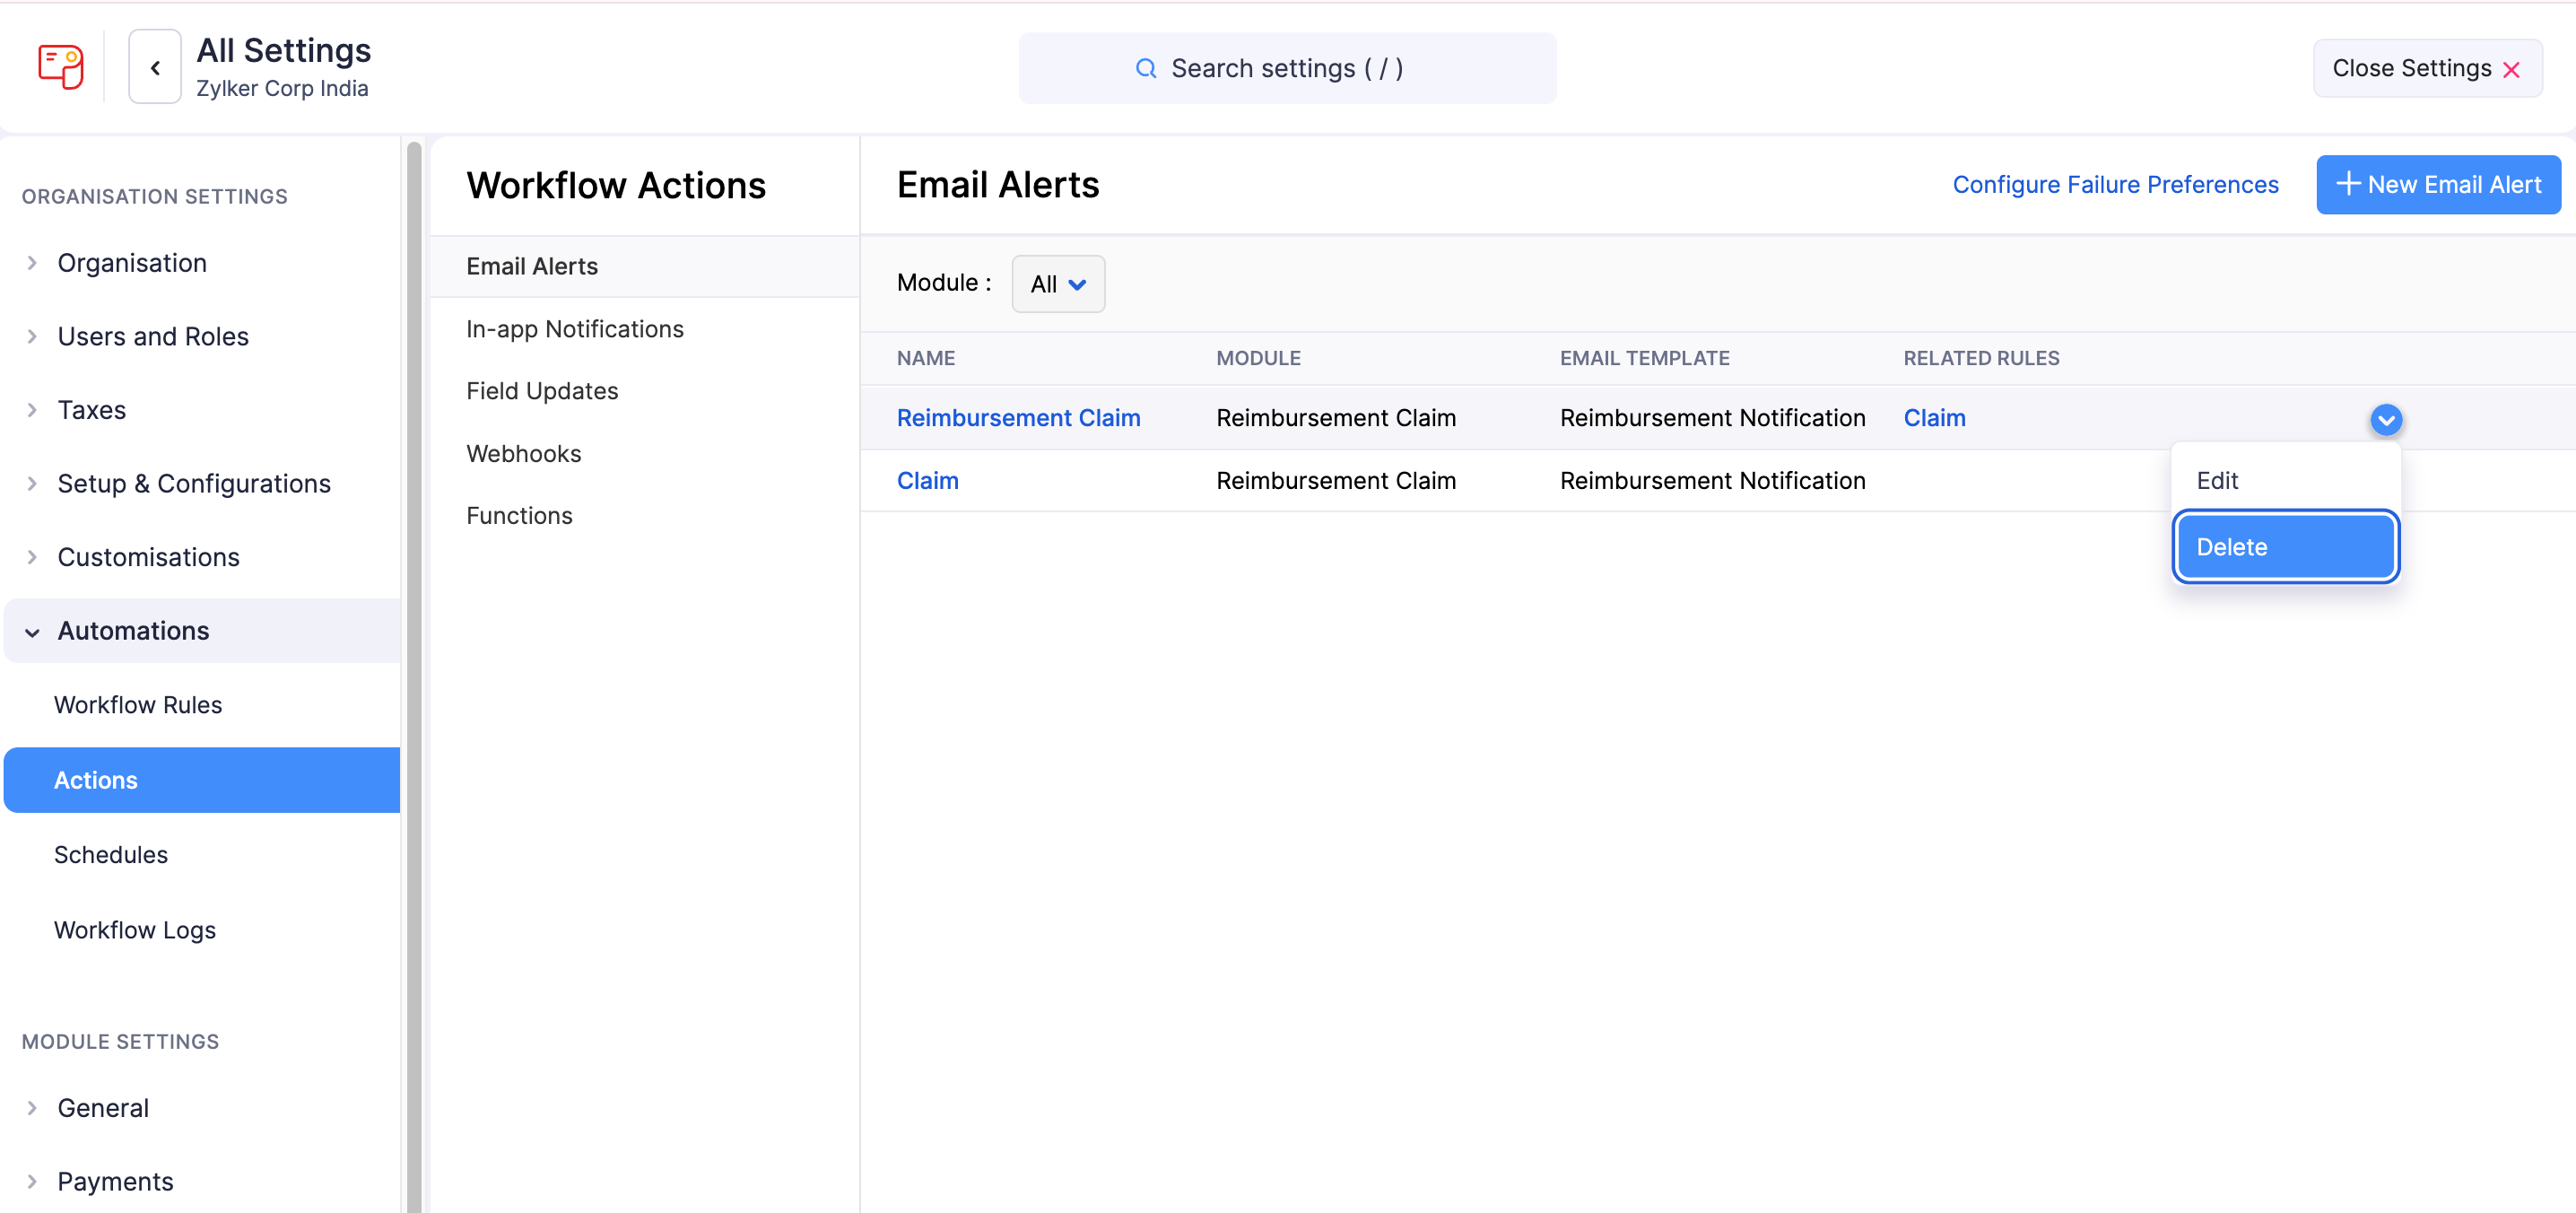Open the Reimbursement Claim row dropdown arrow
The height and width of the screenshot is (1213, 2576).
coord(2386,419)
